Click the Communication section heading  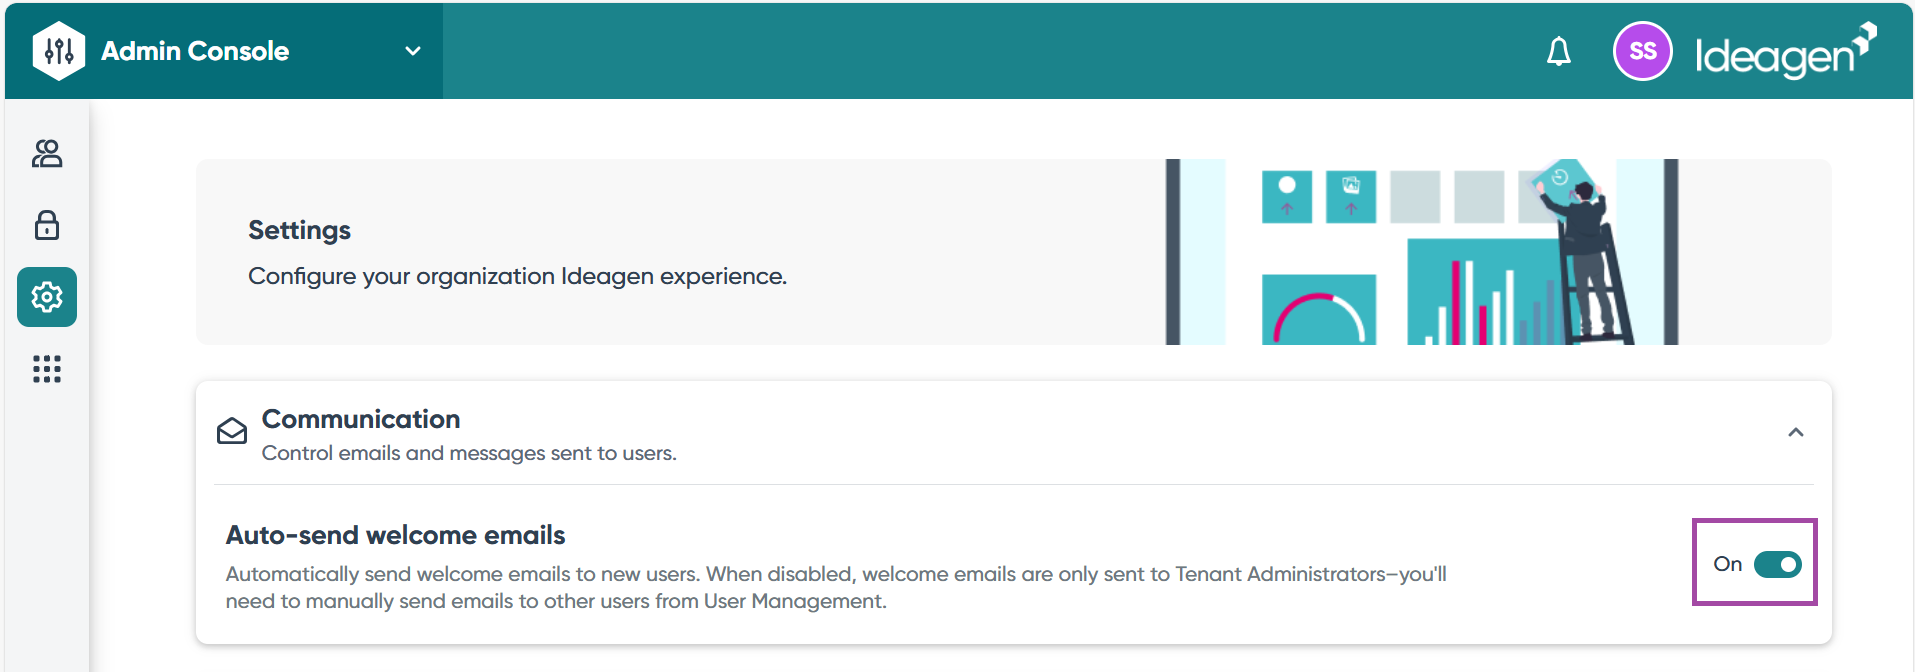pos(361,419)
